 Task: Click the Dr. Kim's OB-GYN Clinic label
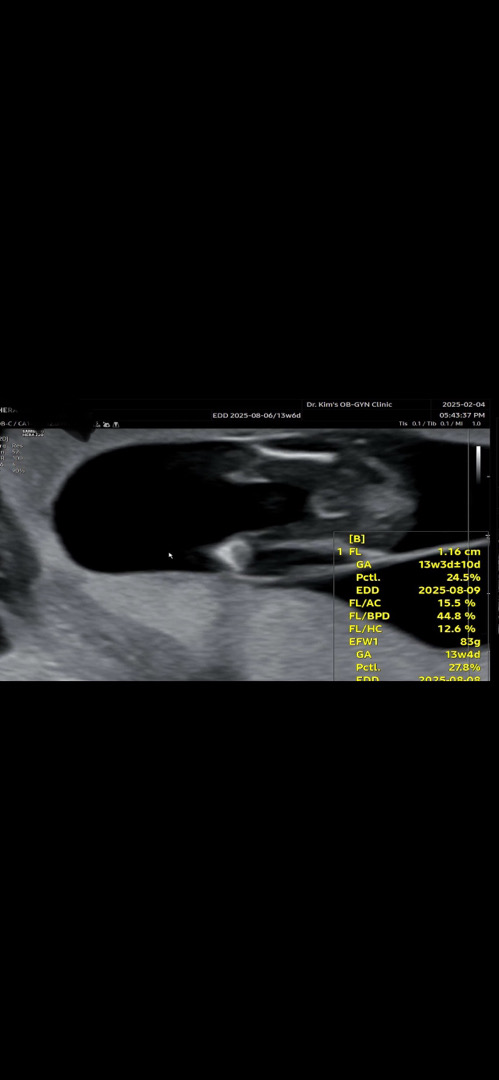pos(349,404)
